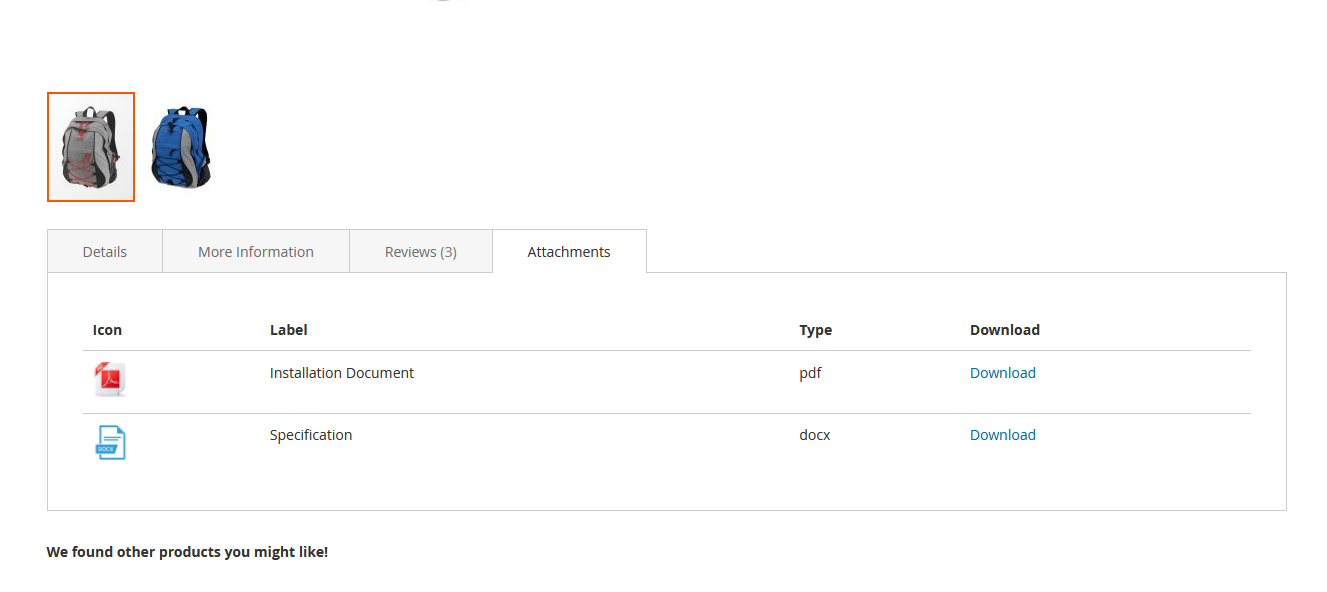
Task: Click the Label column header
Action: point(288,329)
